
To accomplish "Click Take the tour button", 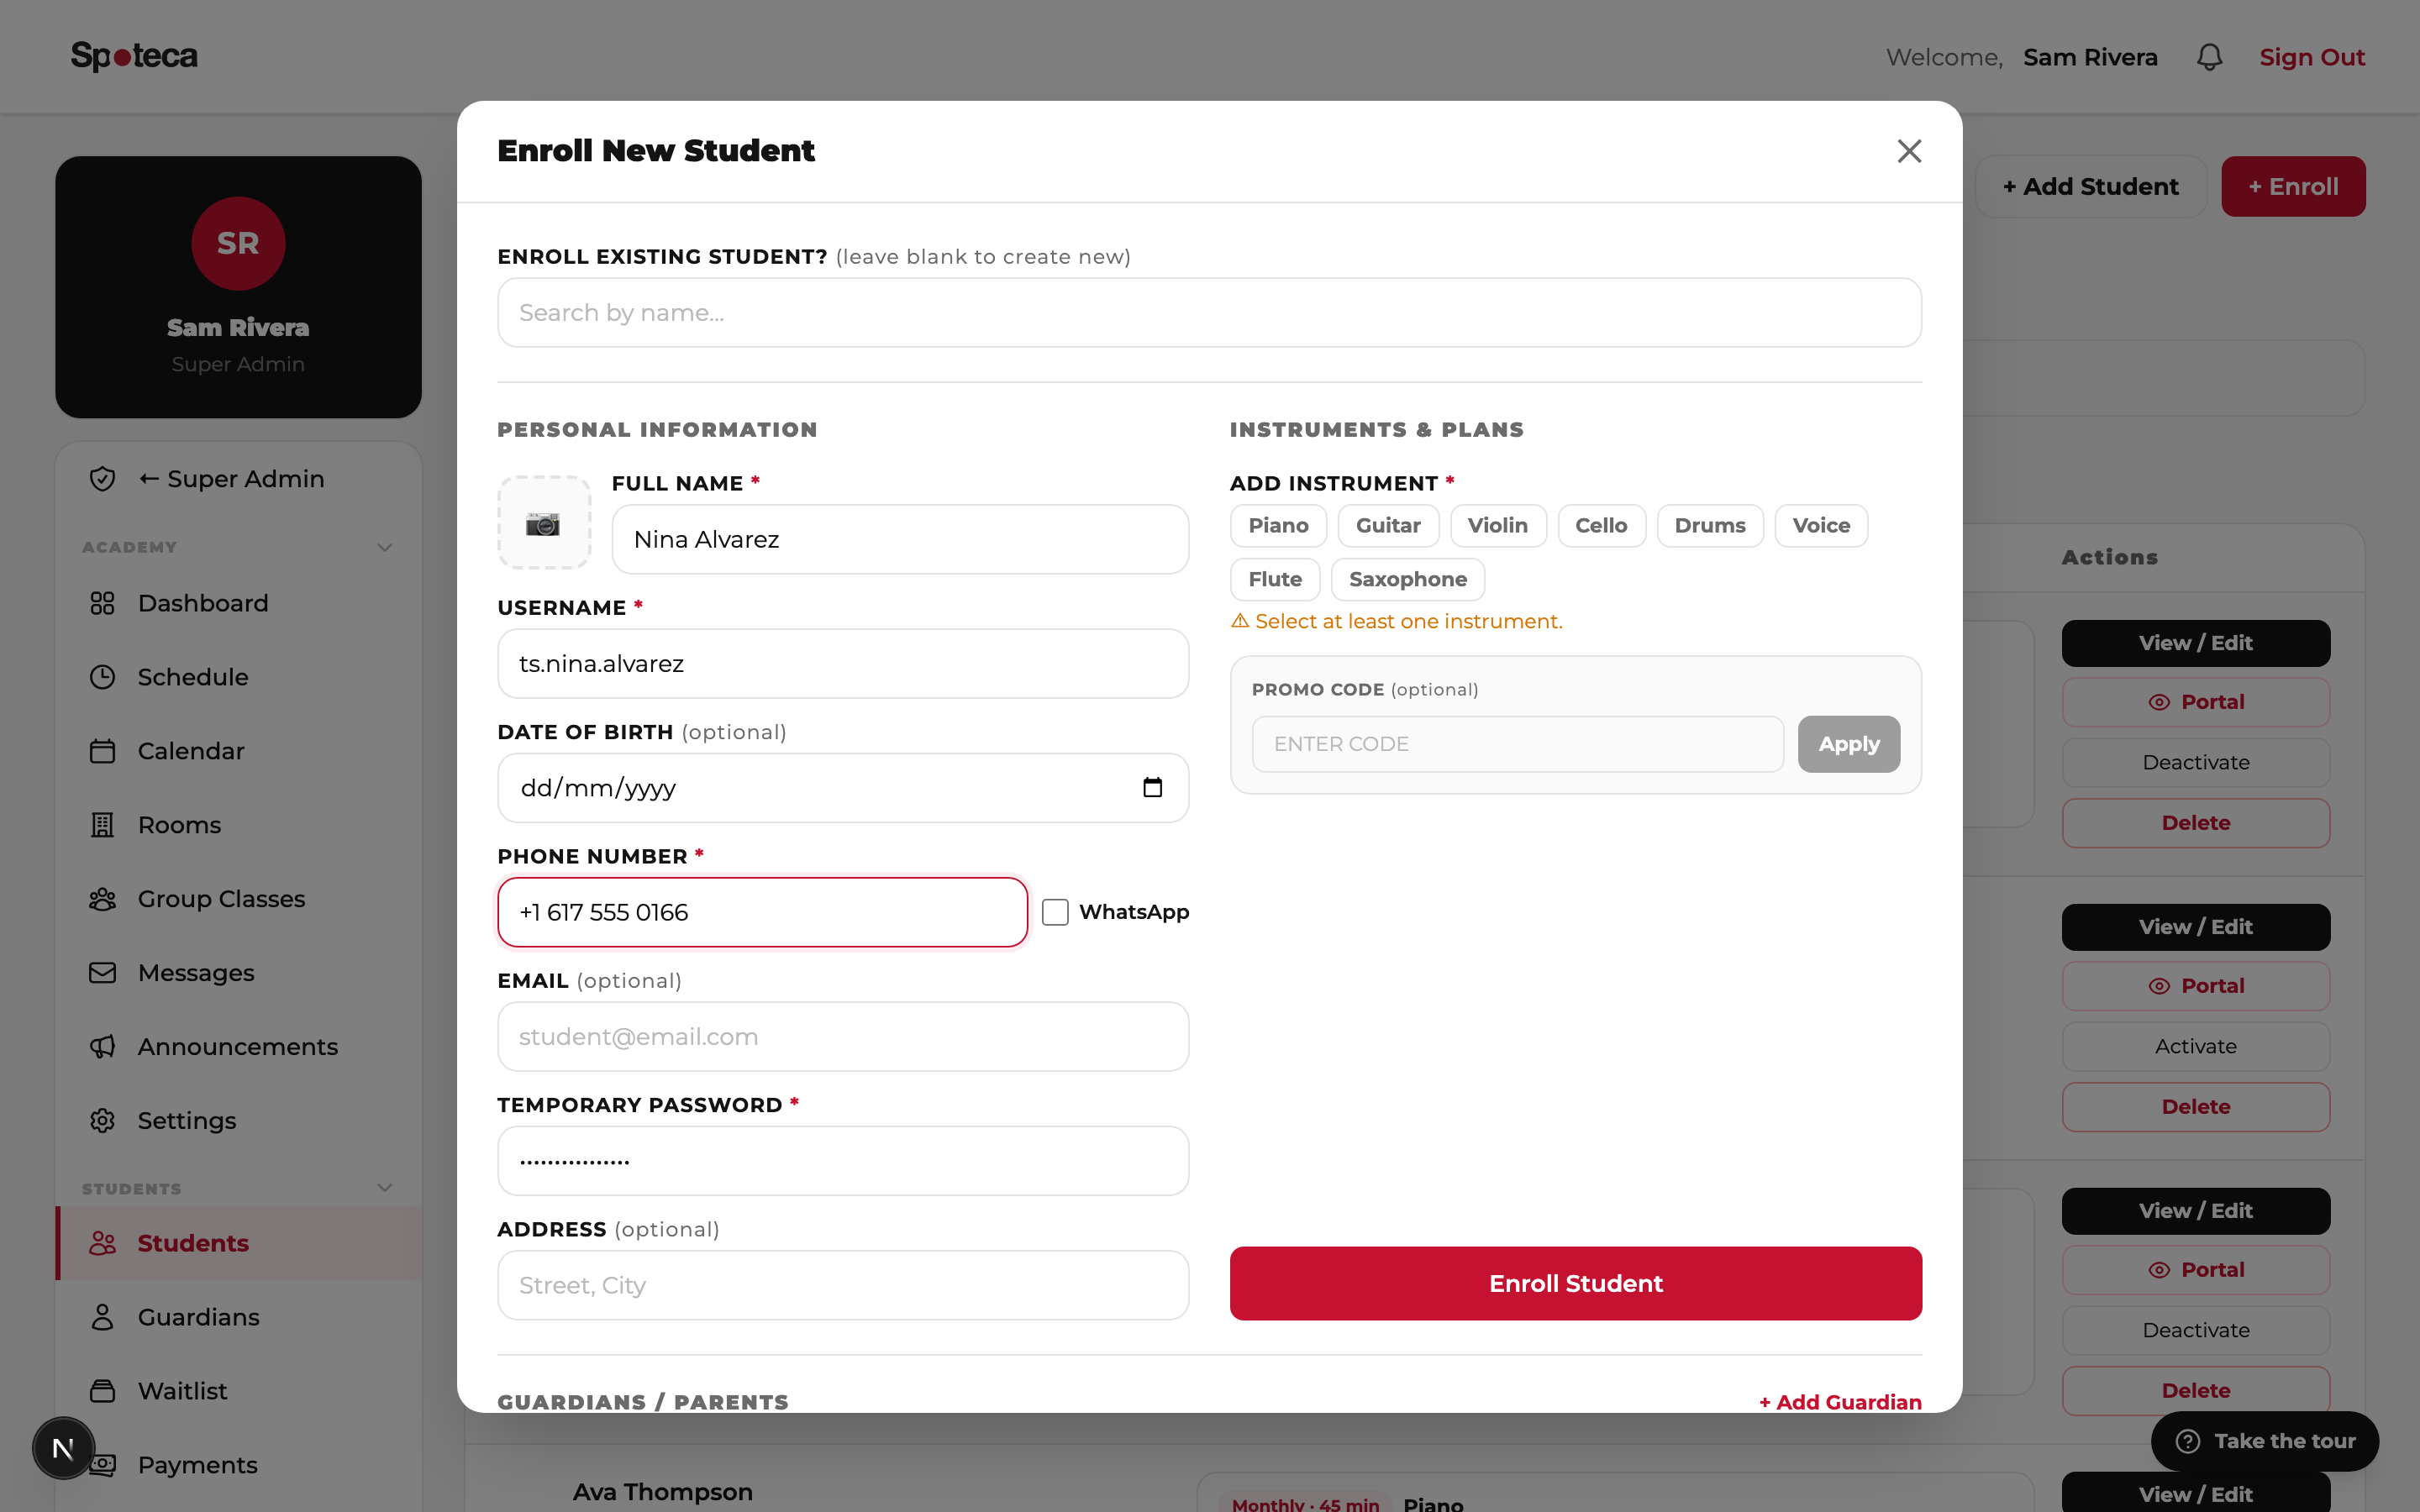I will click(2265, 1441).
